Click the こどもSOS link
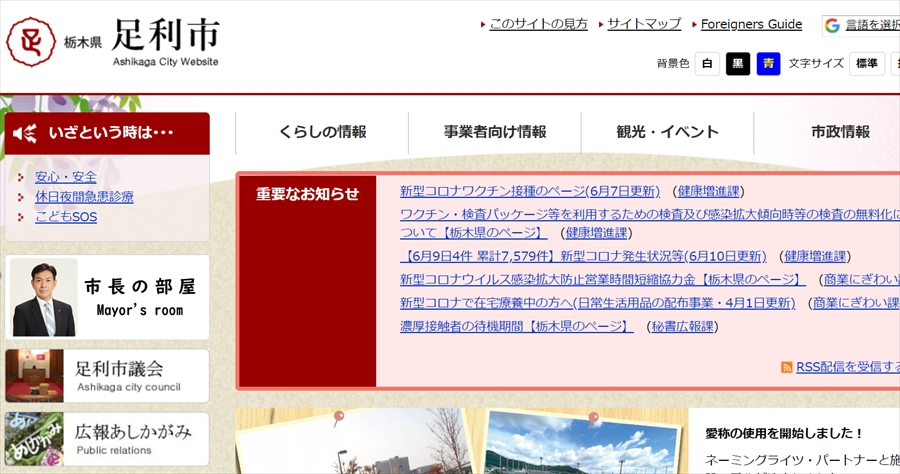Viewport: 900px width, 474px height. click(66, 217)
